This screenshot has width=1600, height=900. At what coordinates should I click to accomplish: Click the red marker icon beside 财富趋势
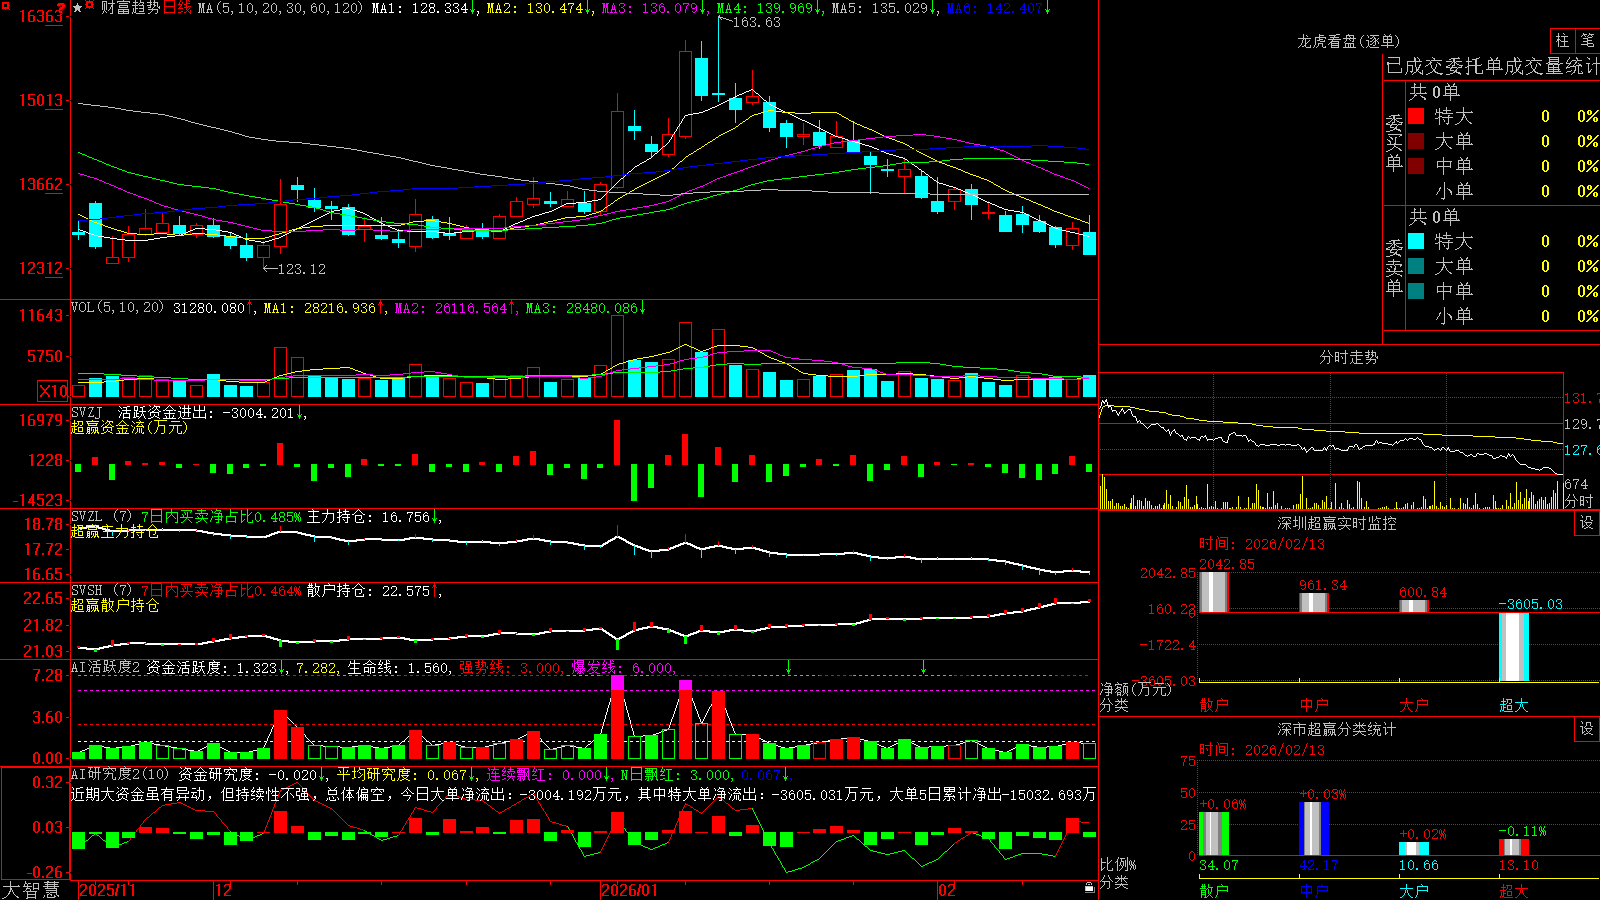pyautogui.click(x=91, y=6)
